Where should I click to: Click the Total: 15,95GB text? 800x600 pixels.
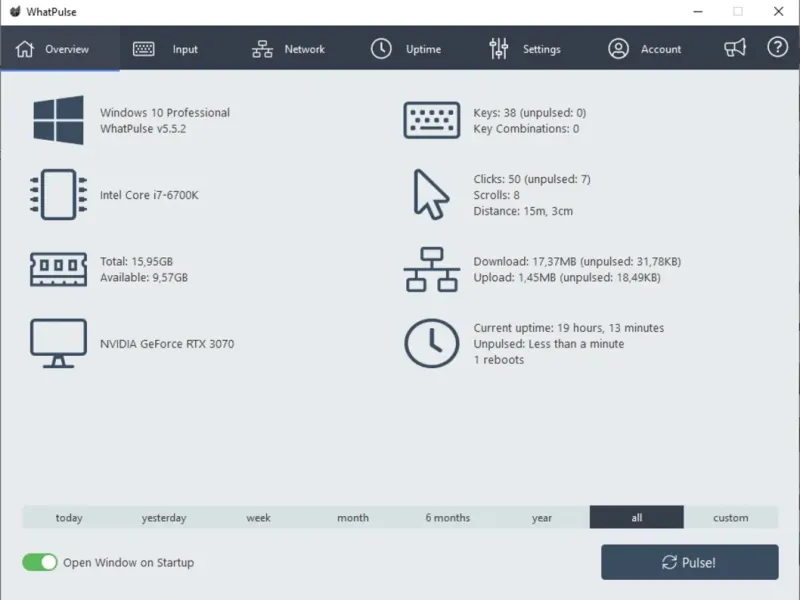tap(136, 261)
